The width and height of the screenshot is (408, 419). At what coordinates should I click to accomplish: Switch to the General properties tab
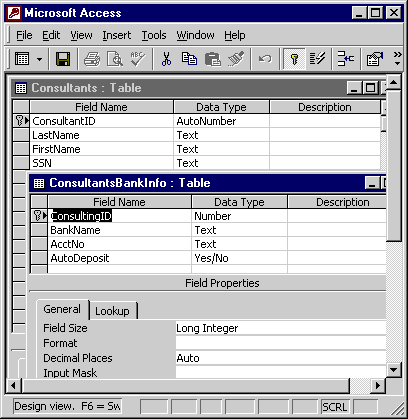click(x=62, y=309)
